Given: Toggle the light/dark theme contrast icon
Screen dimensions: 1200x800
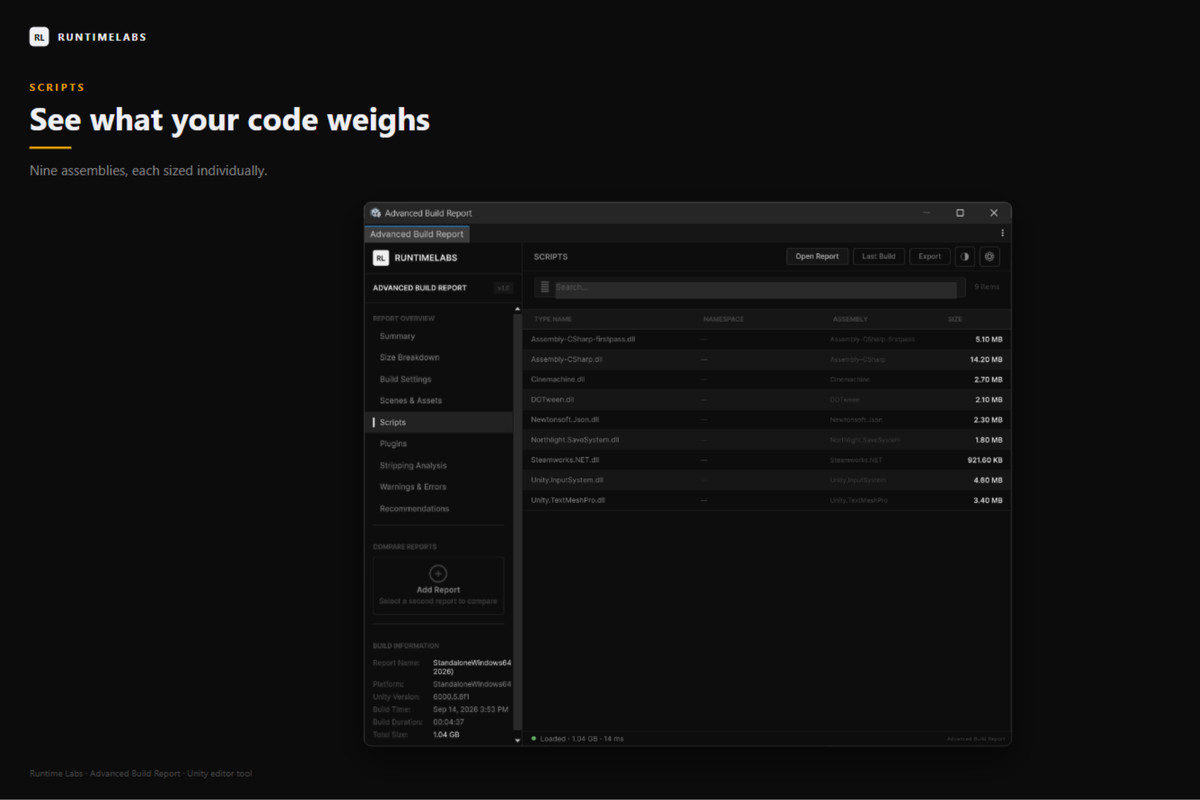Looking at the screenshot, I should (x=965, y=257).
